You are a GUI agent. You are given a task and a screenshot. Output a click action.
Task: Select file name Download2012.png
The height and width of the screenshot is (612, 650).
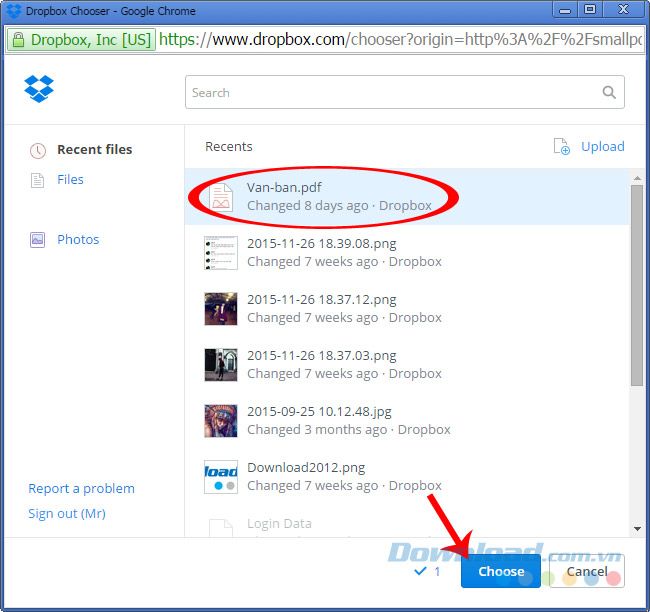306,467
